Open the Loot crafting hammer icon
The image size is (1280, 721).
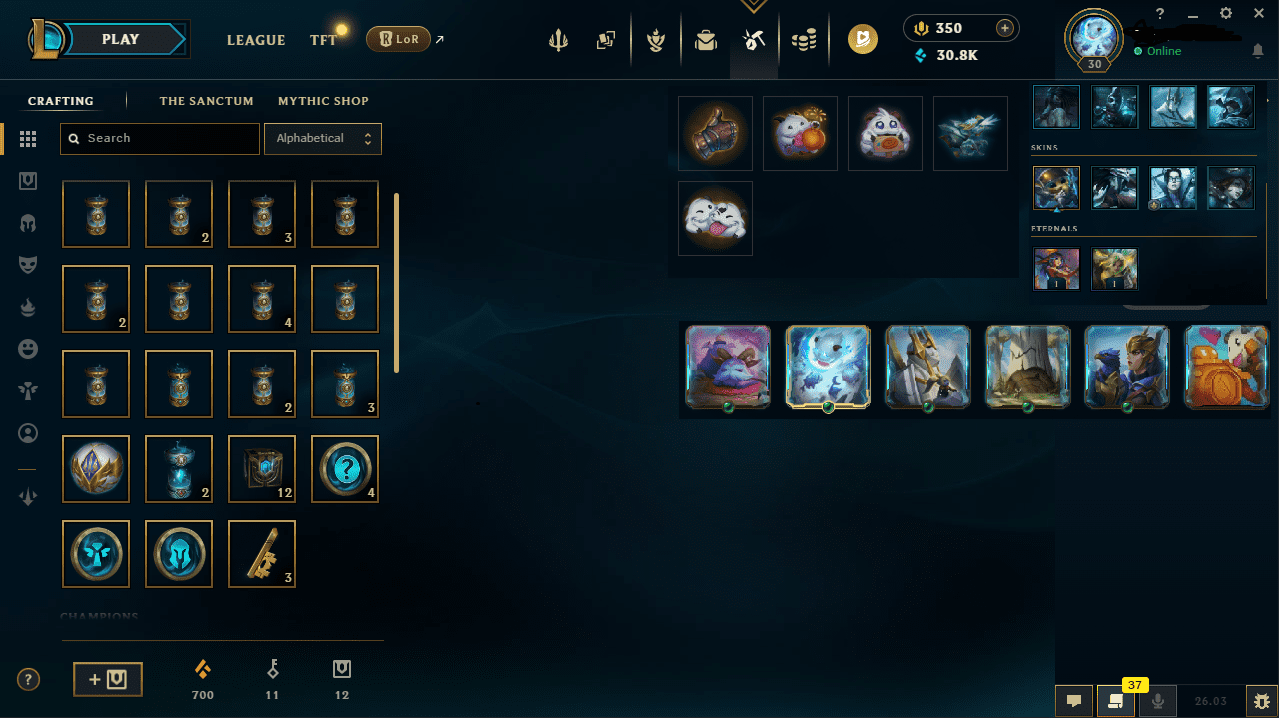[754, 40]
